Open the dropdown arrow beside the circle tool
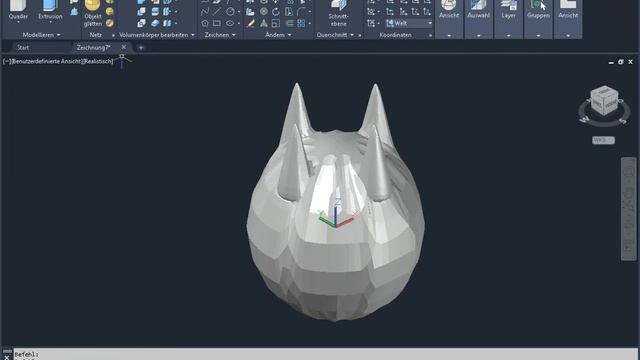Screen dimensions: 640x360 point(238,12)
